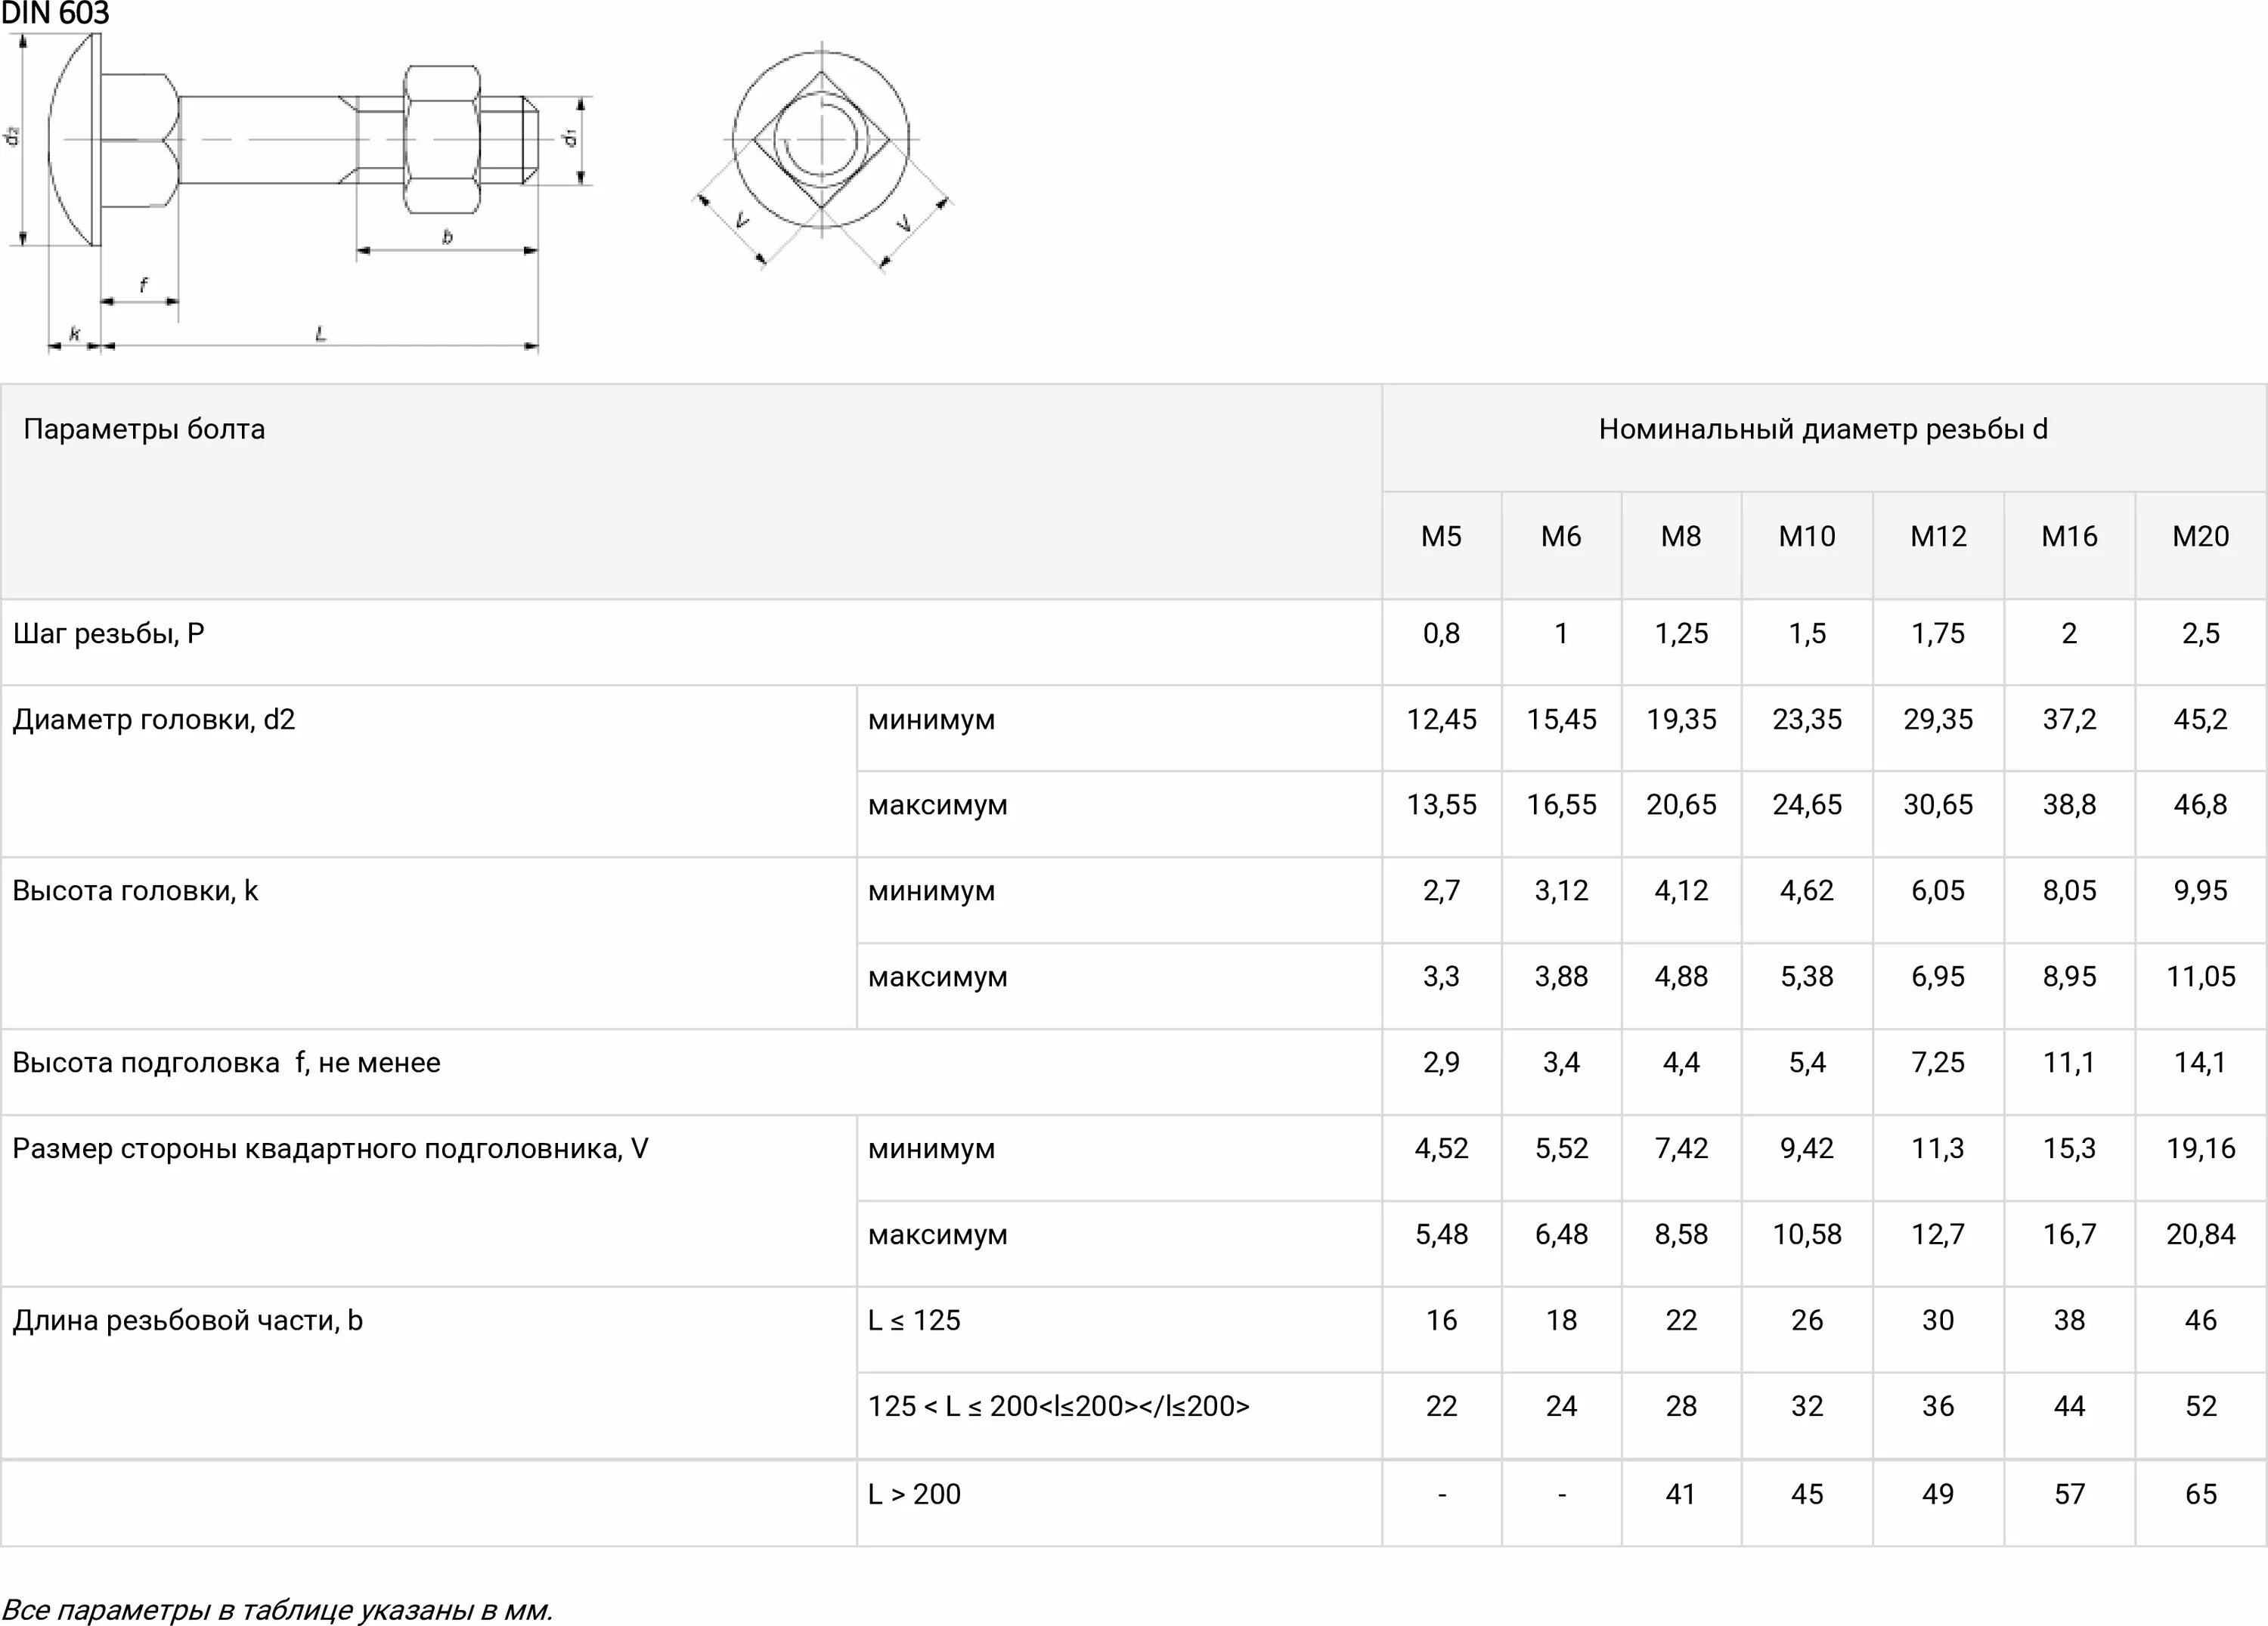Click the DIN 603 heading
The height and width of the screenshot is (1626, 2268).
[55, 14]
